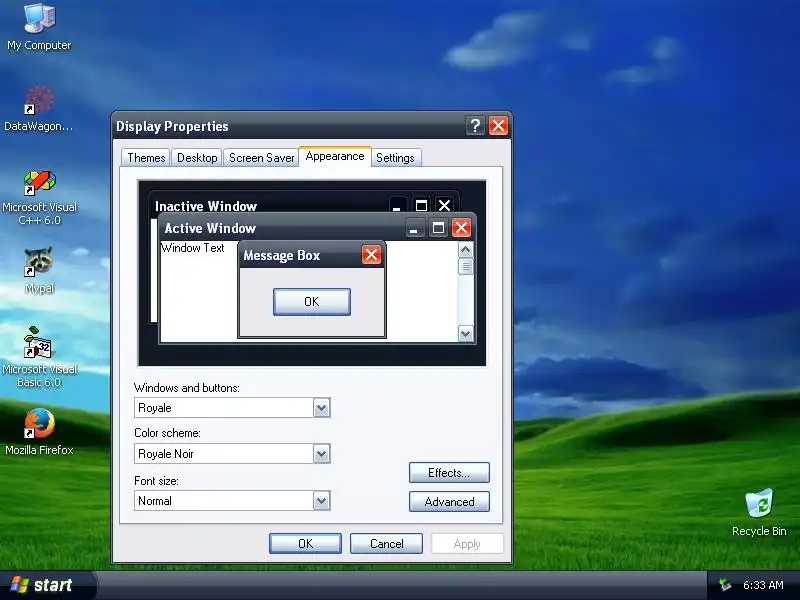Click the preview scrollbar down arrow

click(x=465, y=334)
